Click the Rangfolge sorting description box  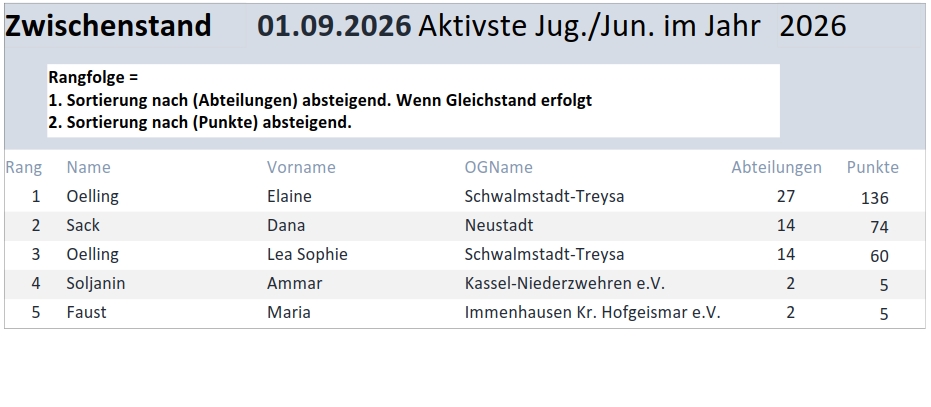tap(413, 100)
